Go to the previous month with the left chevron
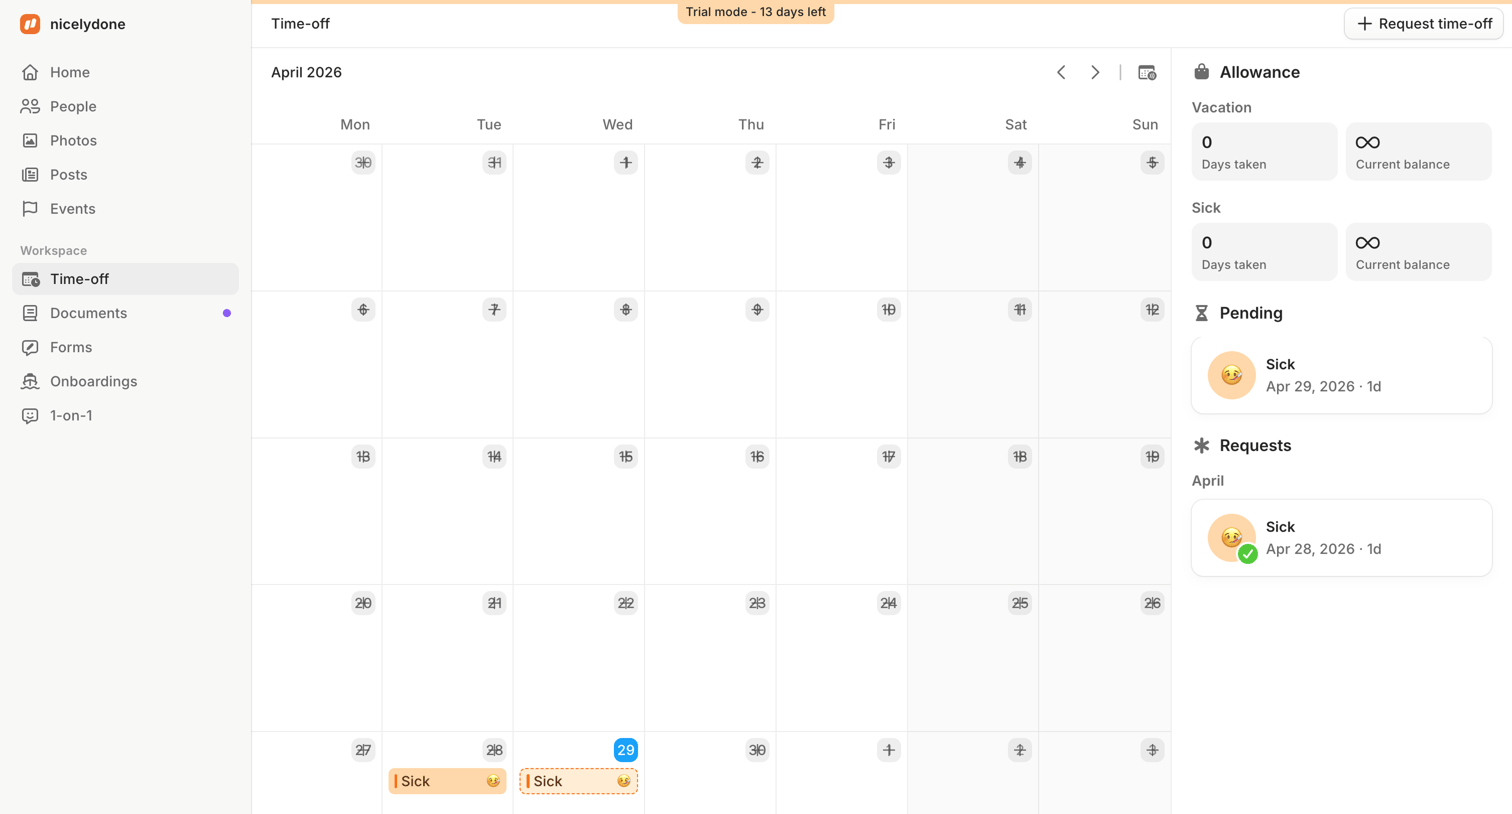The image size is (1512, 814). [1061, 72]
